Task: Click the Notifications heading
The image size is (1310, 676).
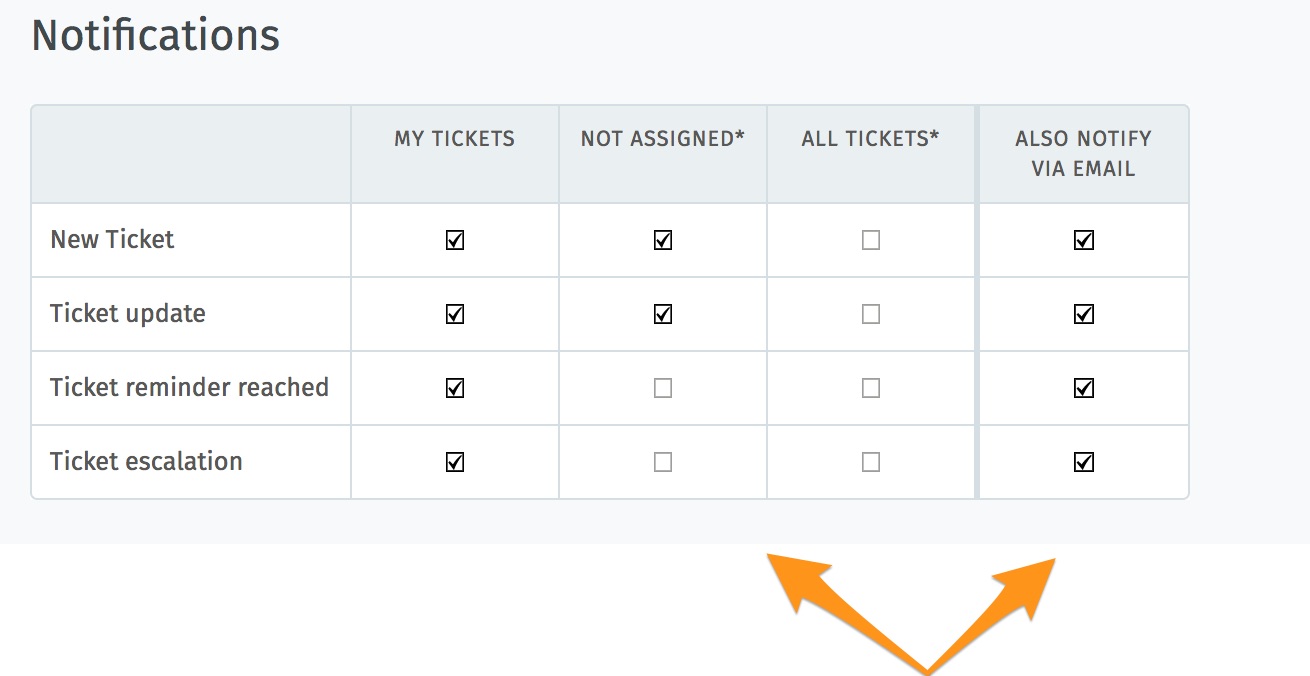Action: (156, 36)
